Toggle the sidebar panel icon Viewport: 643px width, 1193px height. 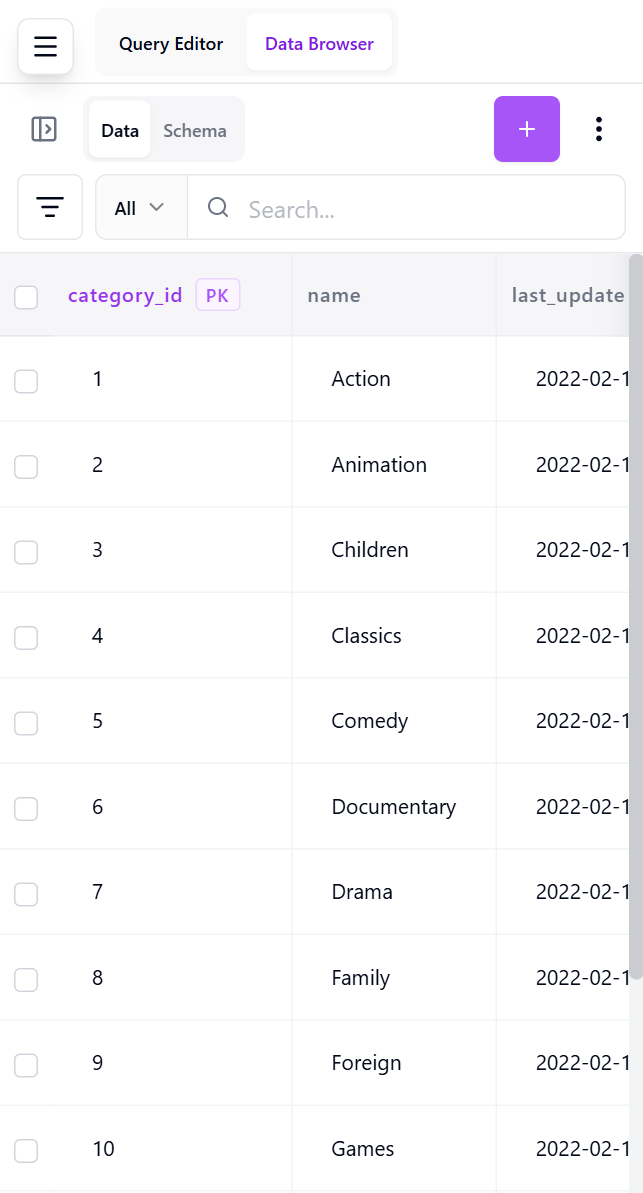(44, 129)
